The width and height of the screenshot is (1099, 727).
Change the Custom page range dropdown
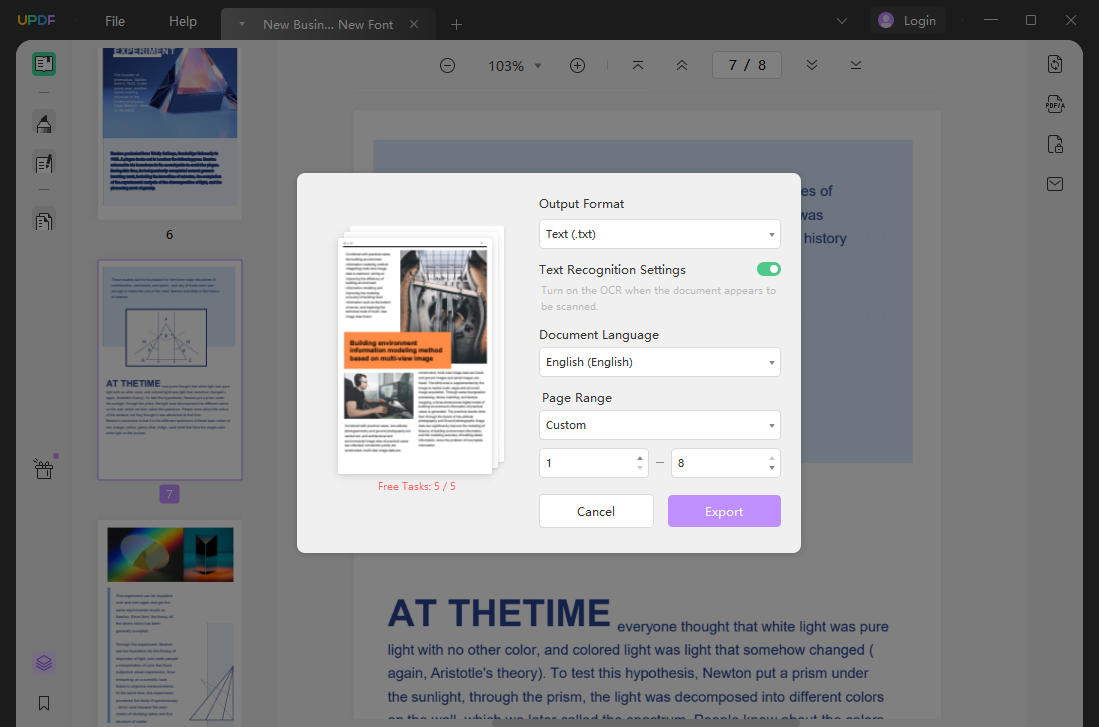pyautogui.click(x=659, y=424)
